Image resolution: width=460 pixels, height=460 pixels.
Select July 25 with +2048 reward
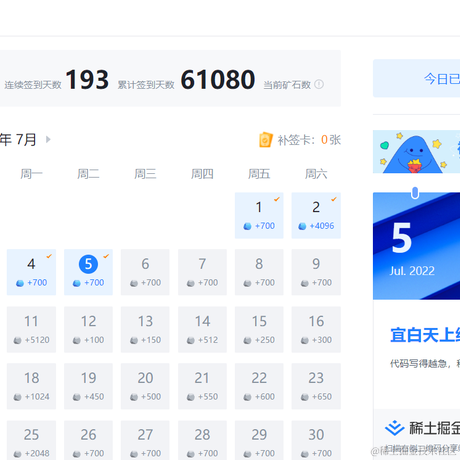click(x=31, y=440)
